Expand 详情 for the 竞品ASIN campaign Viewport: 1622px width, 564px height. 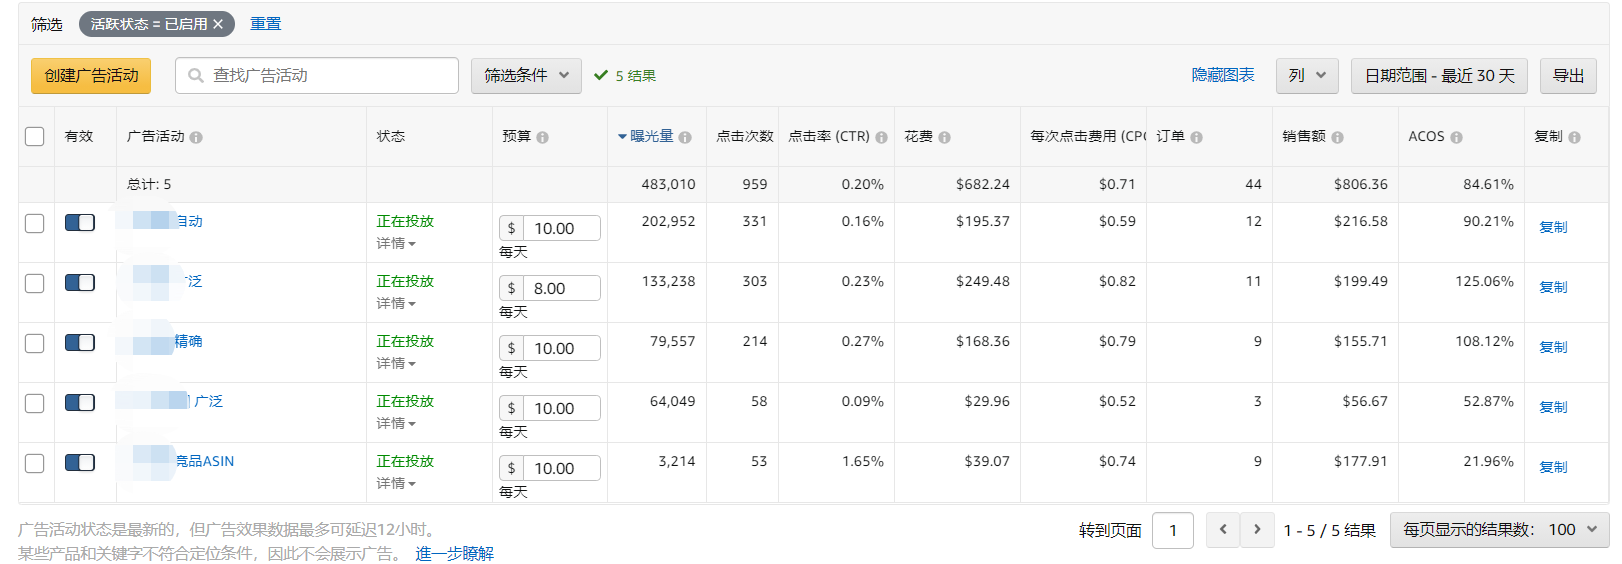(x=396, y=484)
